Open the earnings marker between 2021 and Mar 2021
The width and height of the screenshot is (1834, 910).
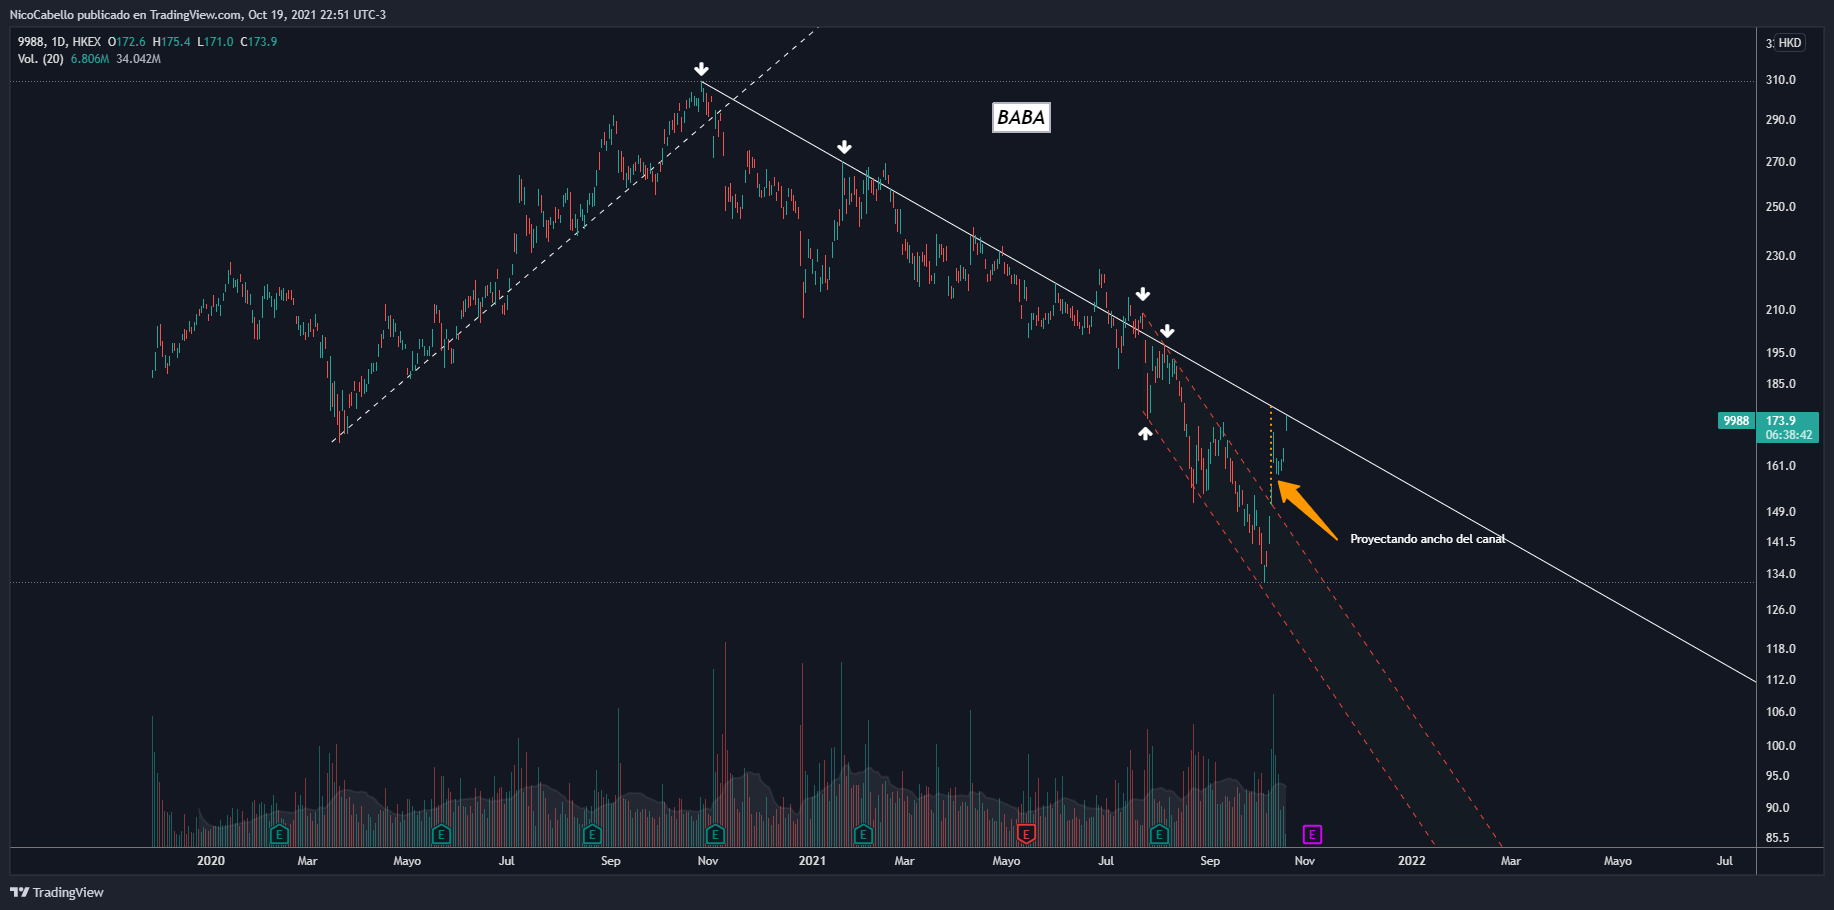coord(864,834)
